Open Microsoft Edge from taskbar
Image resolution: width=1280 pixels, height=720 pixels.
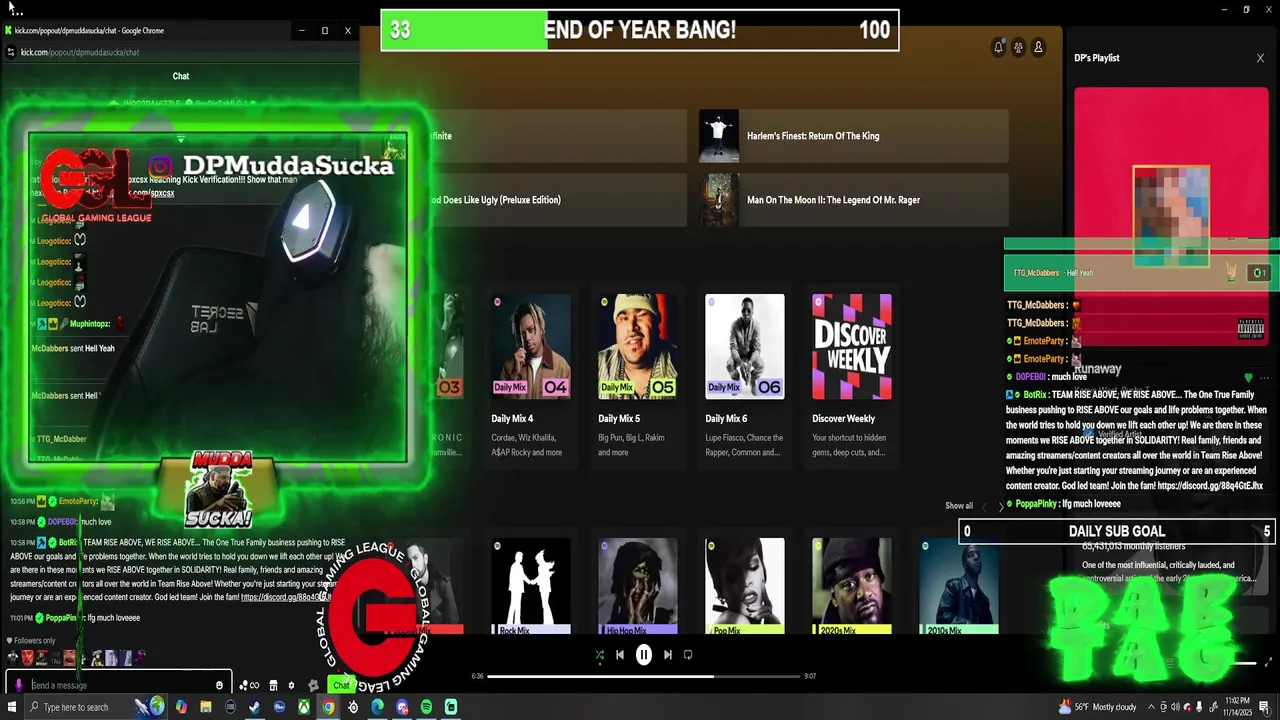pos(377,707)
